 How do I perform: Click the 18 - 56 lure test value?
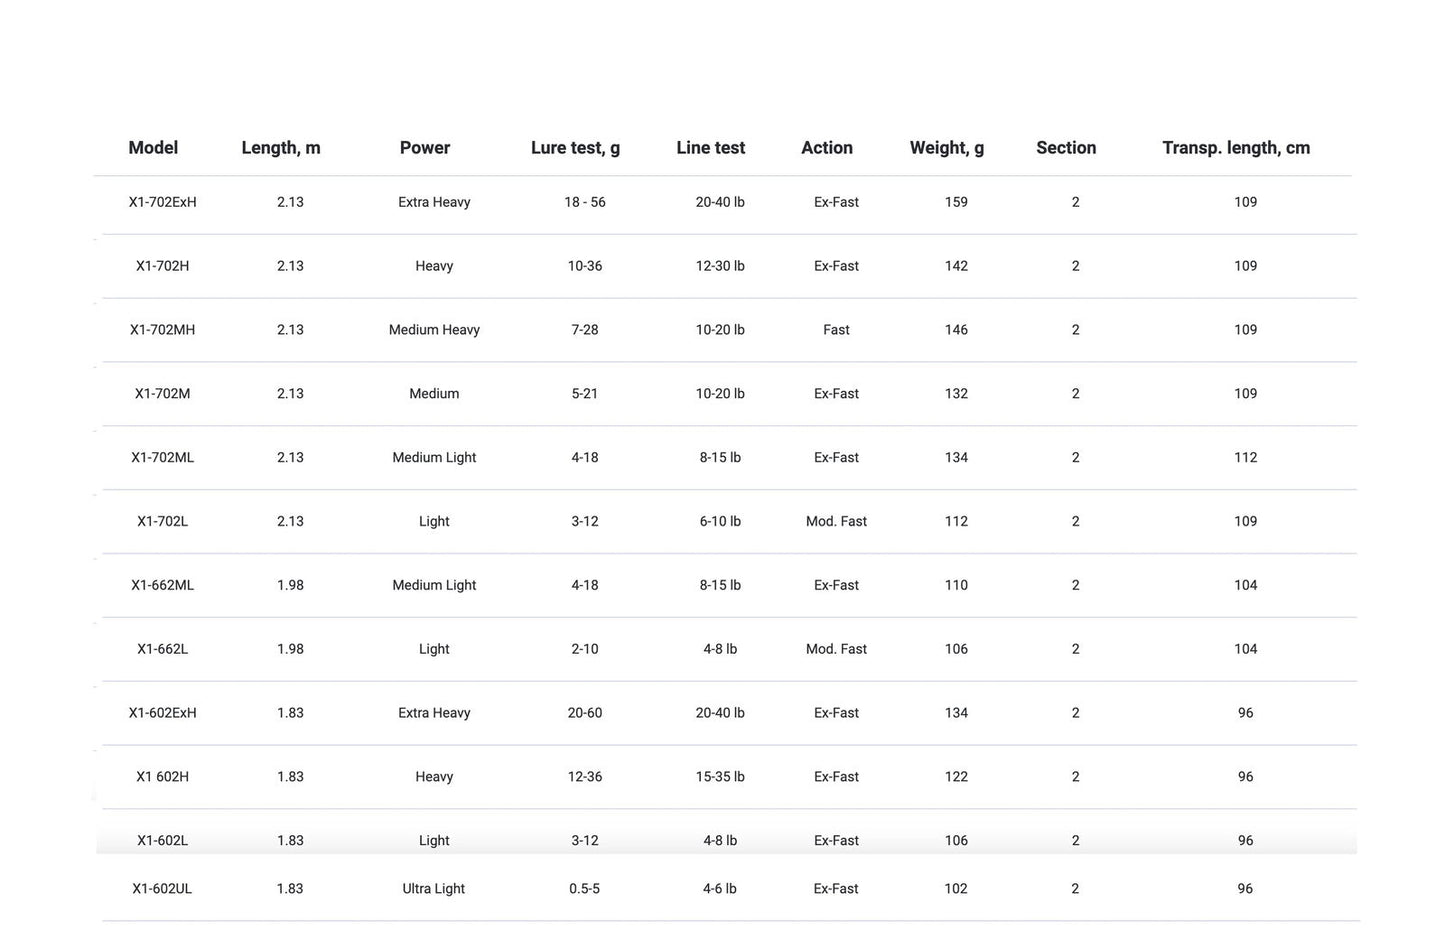click(x=585, y=202)
